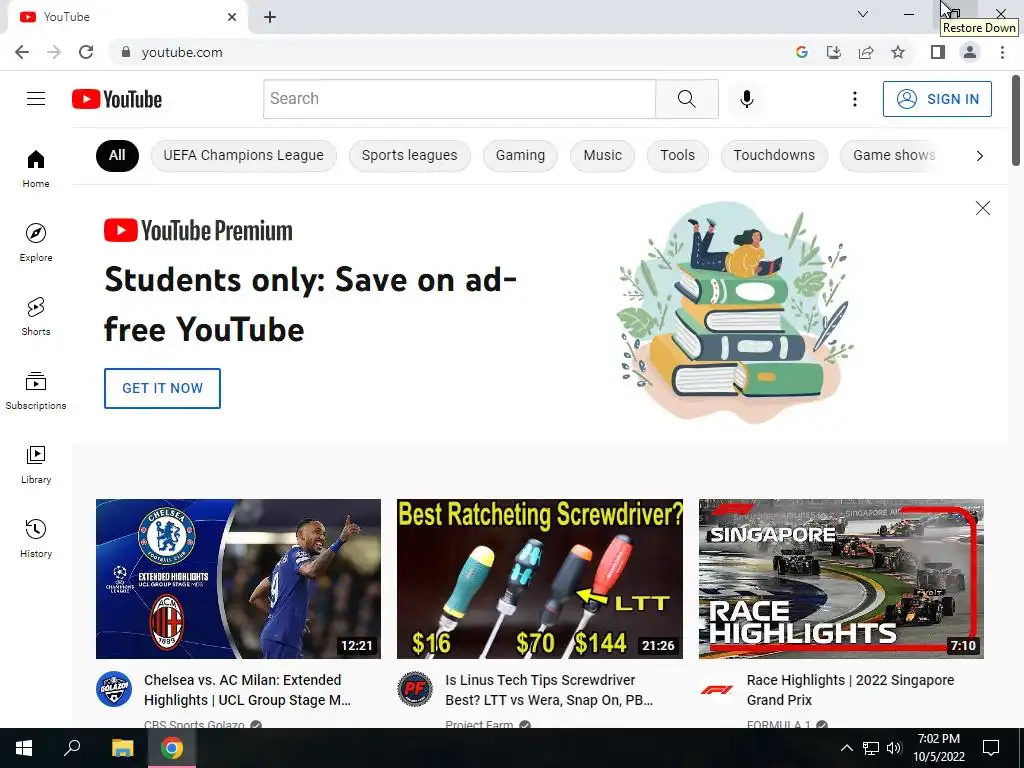Open Formula 1 channel avatar

[x=716, y=689]
